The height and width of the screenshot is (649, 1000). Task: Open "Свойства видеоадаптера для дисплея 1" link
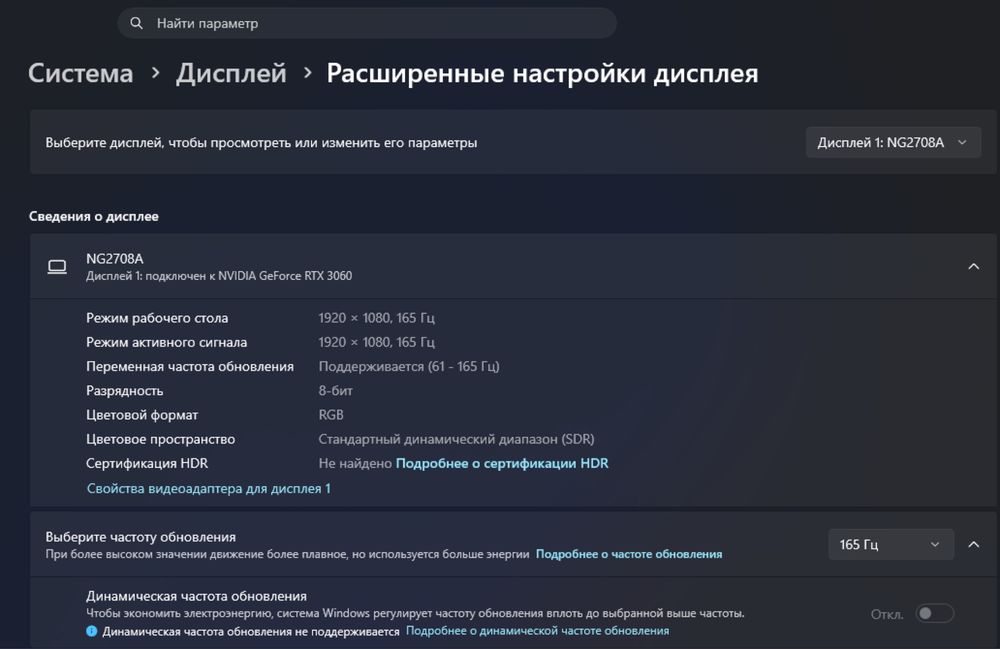[x=209, y=488]
